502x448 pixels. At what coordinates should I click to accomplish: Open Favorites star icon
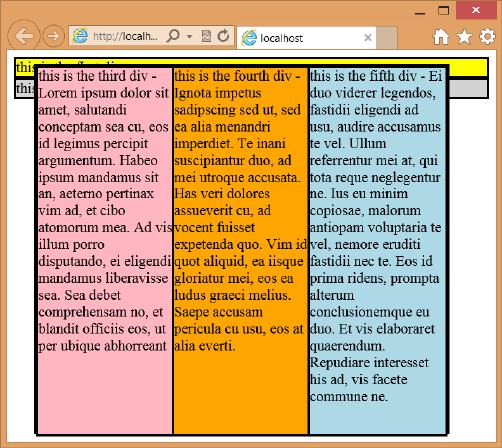(464, 37)
